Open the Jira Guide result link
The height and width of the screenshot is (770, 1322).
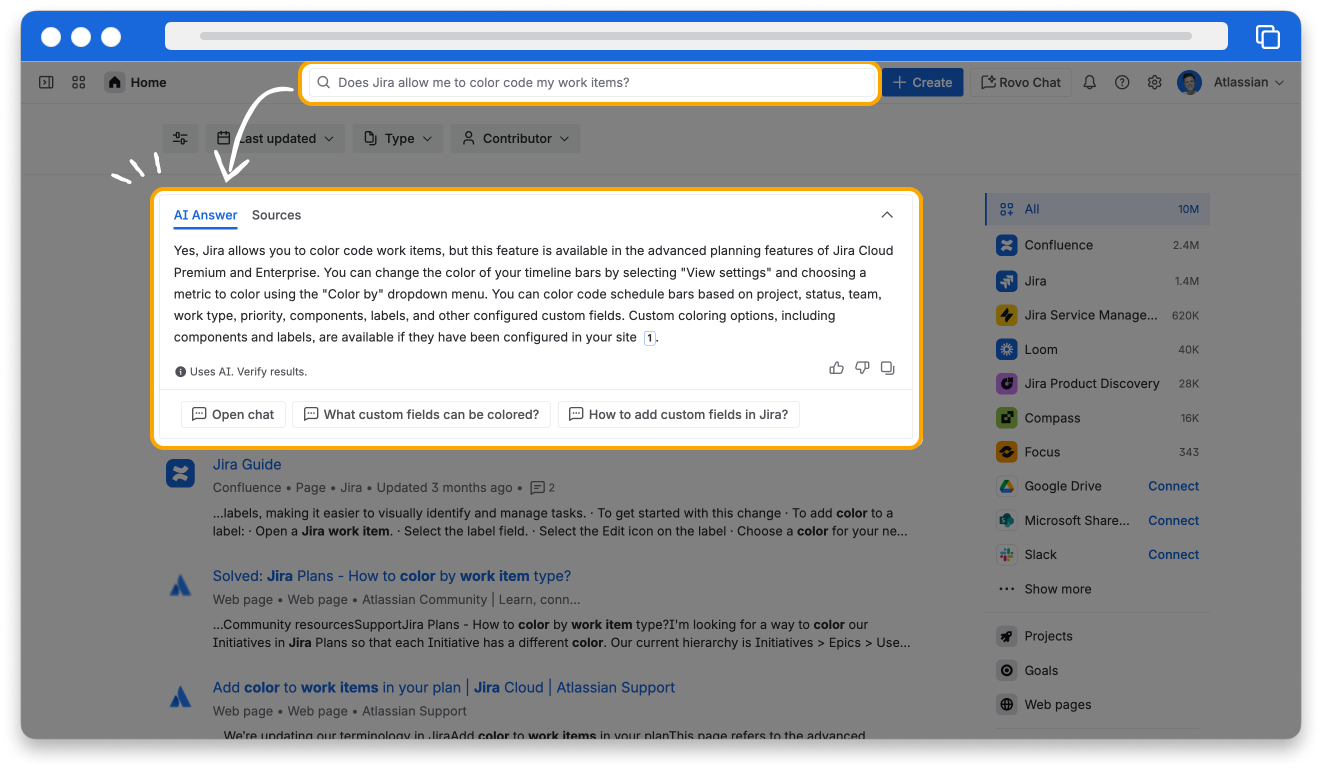[247, 465]
